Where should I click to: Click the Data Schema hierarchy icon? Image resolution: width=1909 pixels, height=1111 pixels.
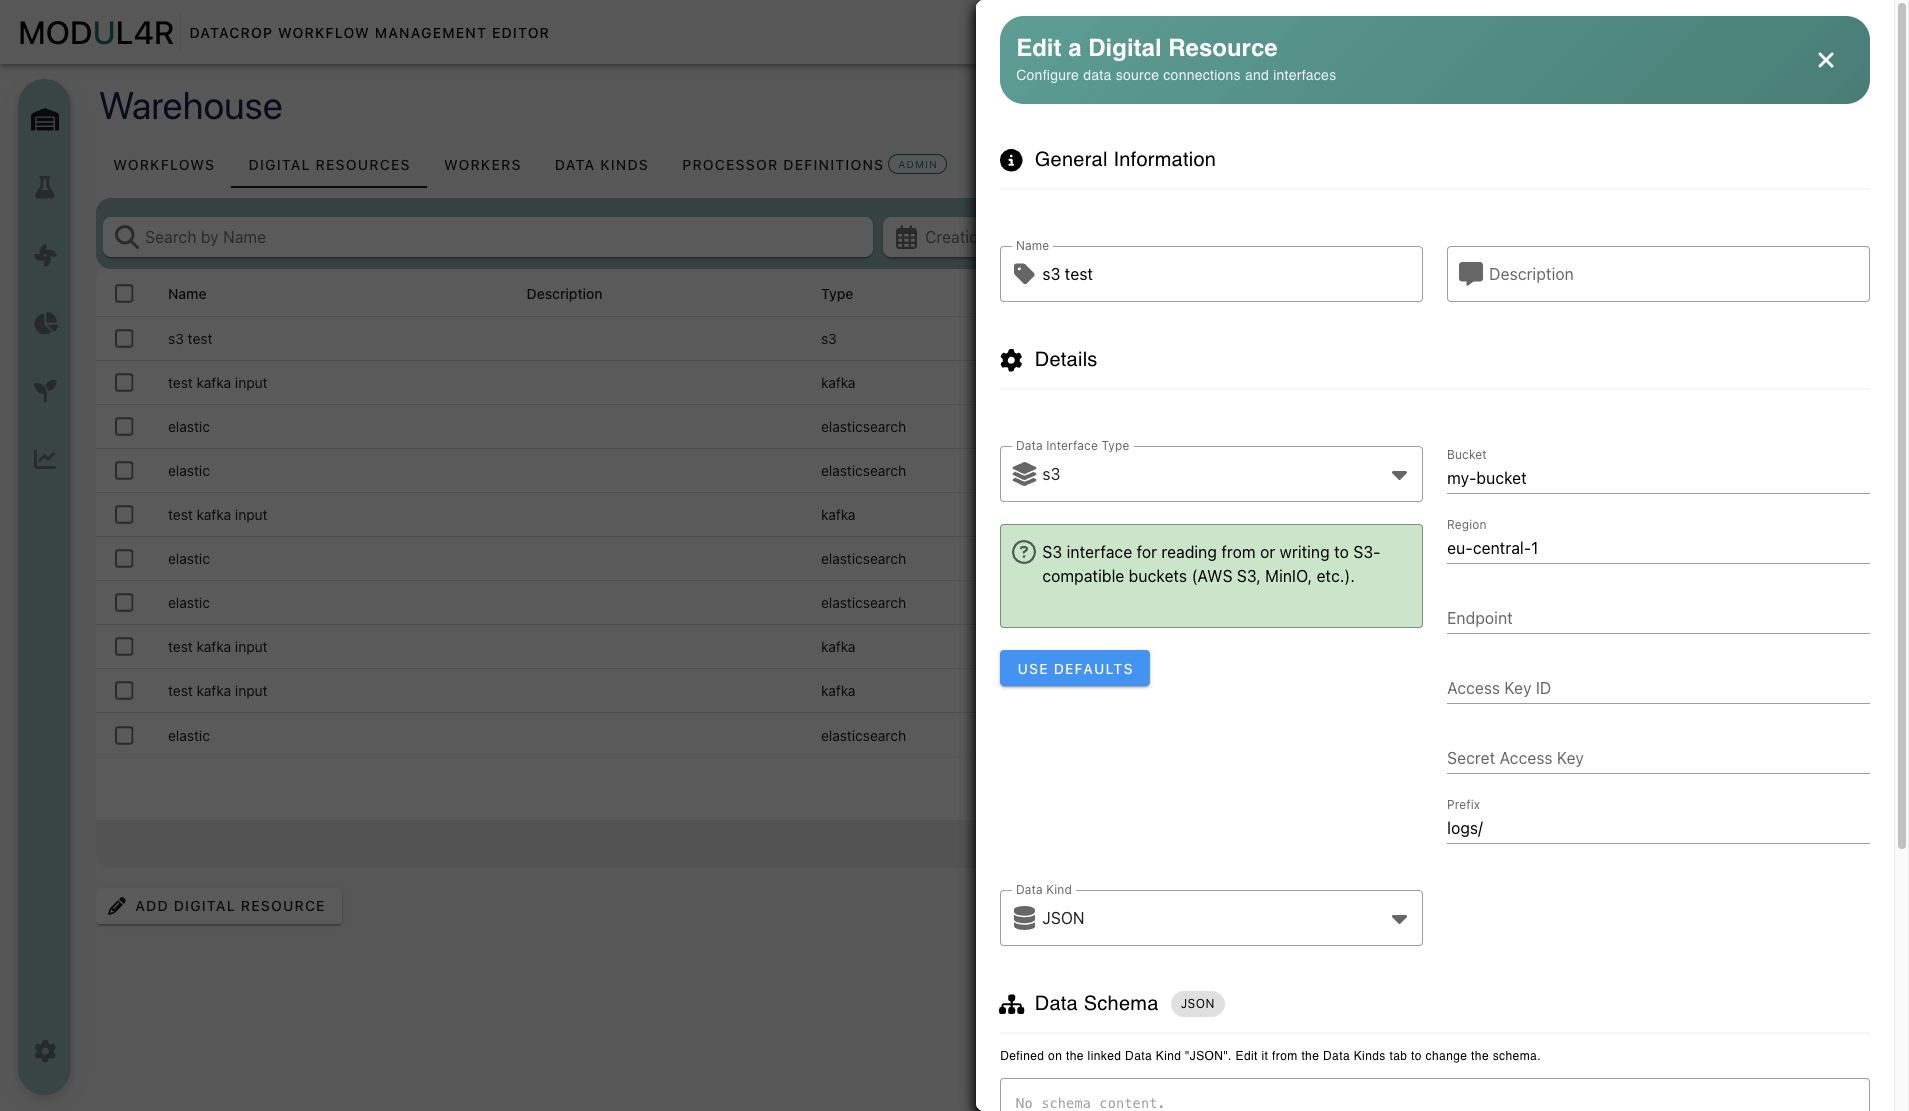pos(1011,1004)
